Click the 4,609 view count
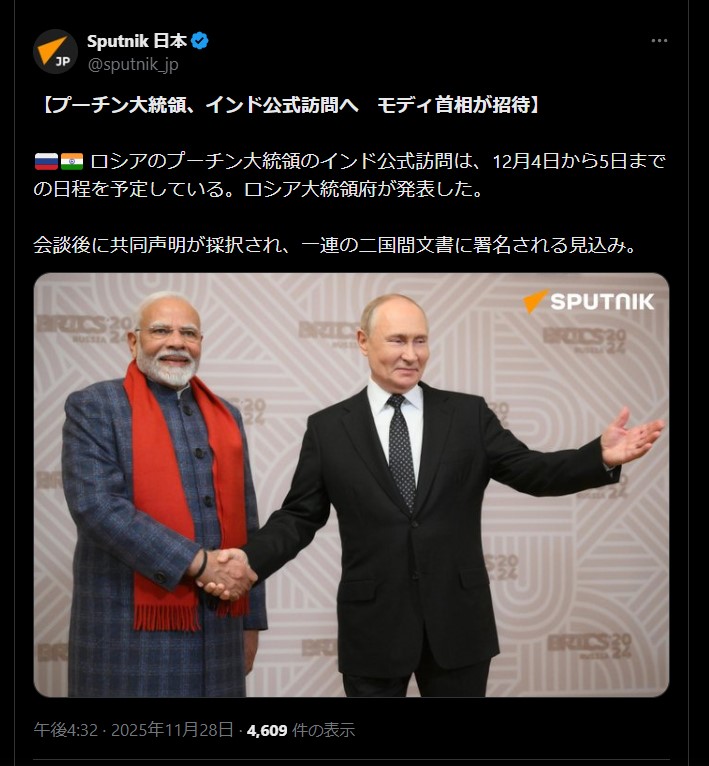Image resolution: width=709 pixels, height=766 pixels. point(267,731)
